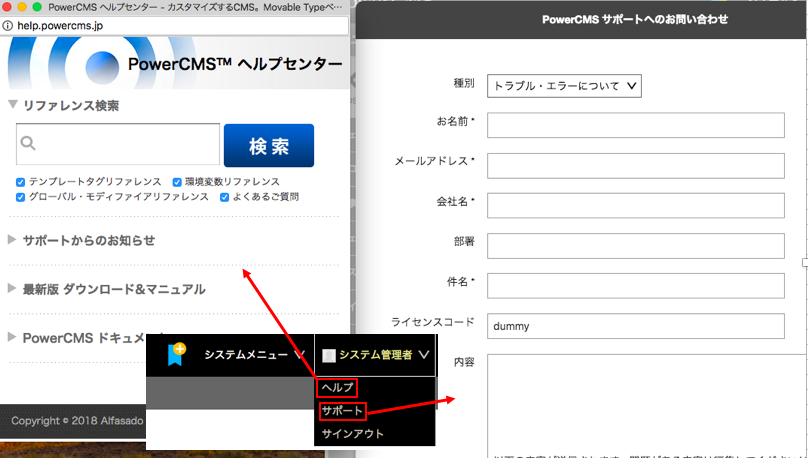
Task: Close the help center browser window
Action: (7, 7)
